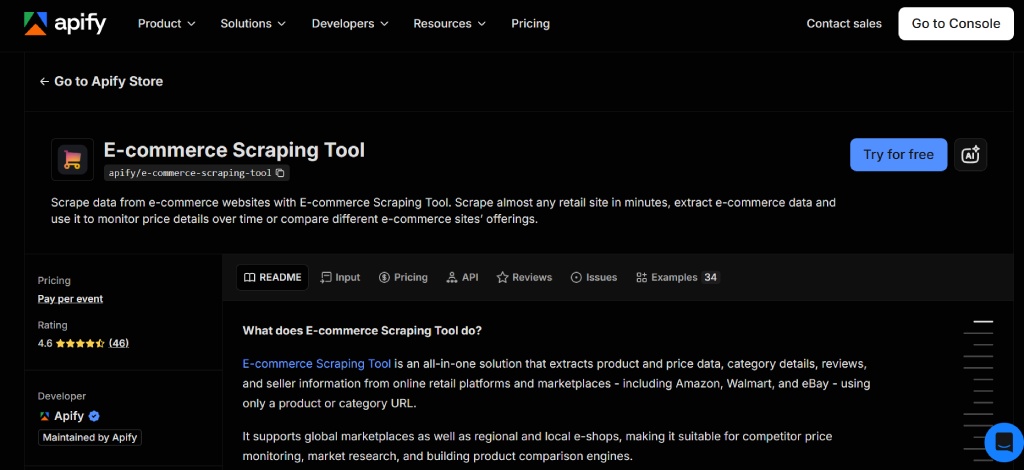Click the Maintained by Apify badge
The width and height of the screenshot is (1024, 470).
(90, 437)
